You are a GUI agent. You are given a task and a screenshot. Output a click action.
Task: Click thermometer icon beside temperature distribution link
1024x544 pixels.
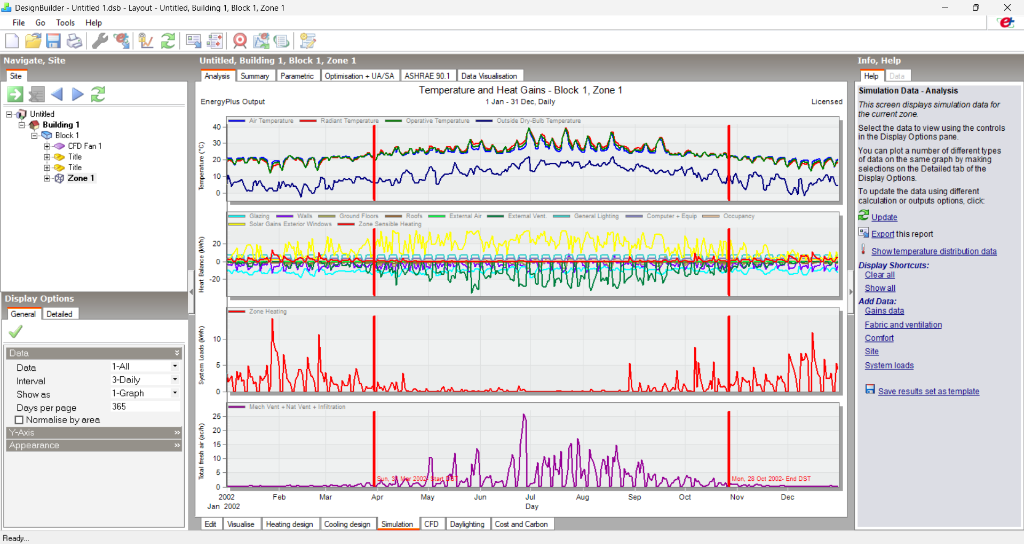863,249
